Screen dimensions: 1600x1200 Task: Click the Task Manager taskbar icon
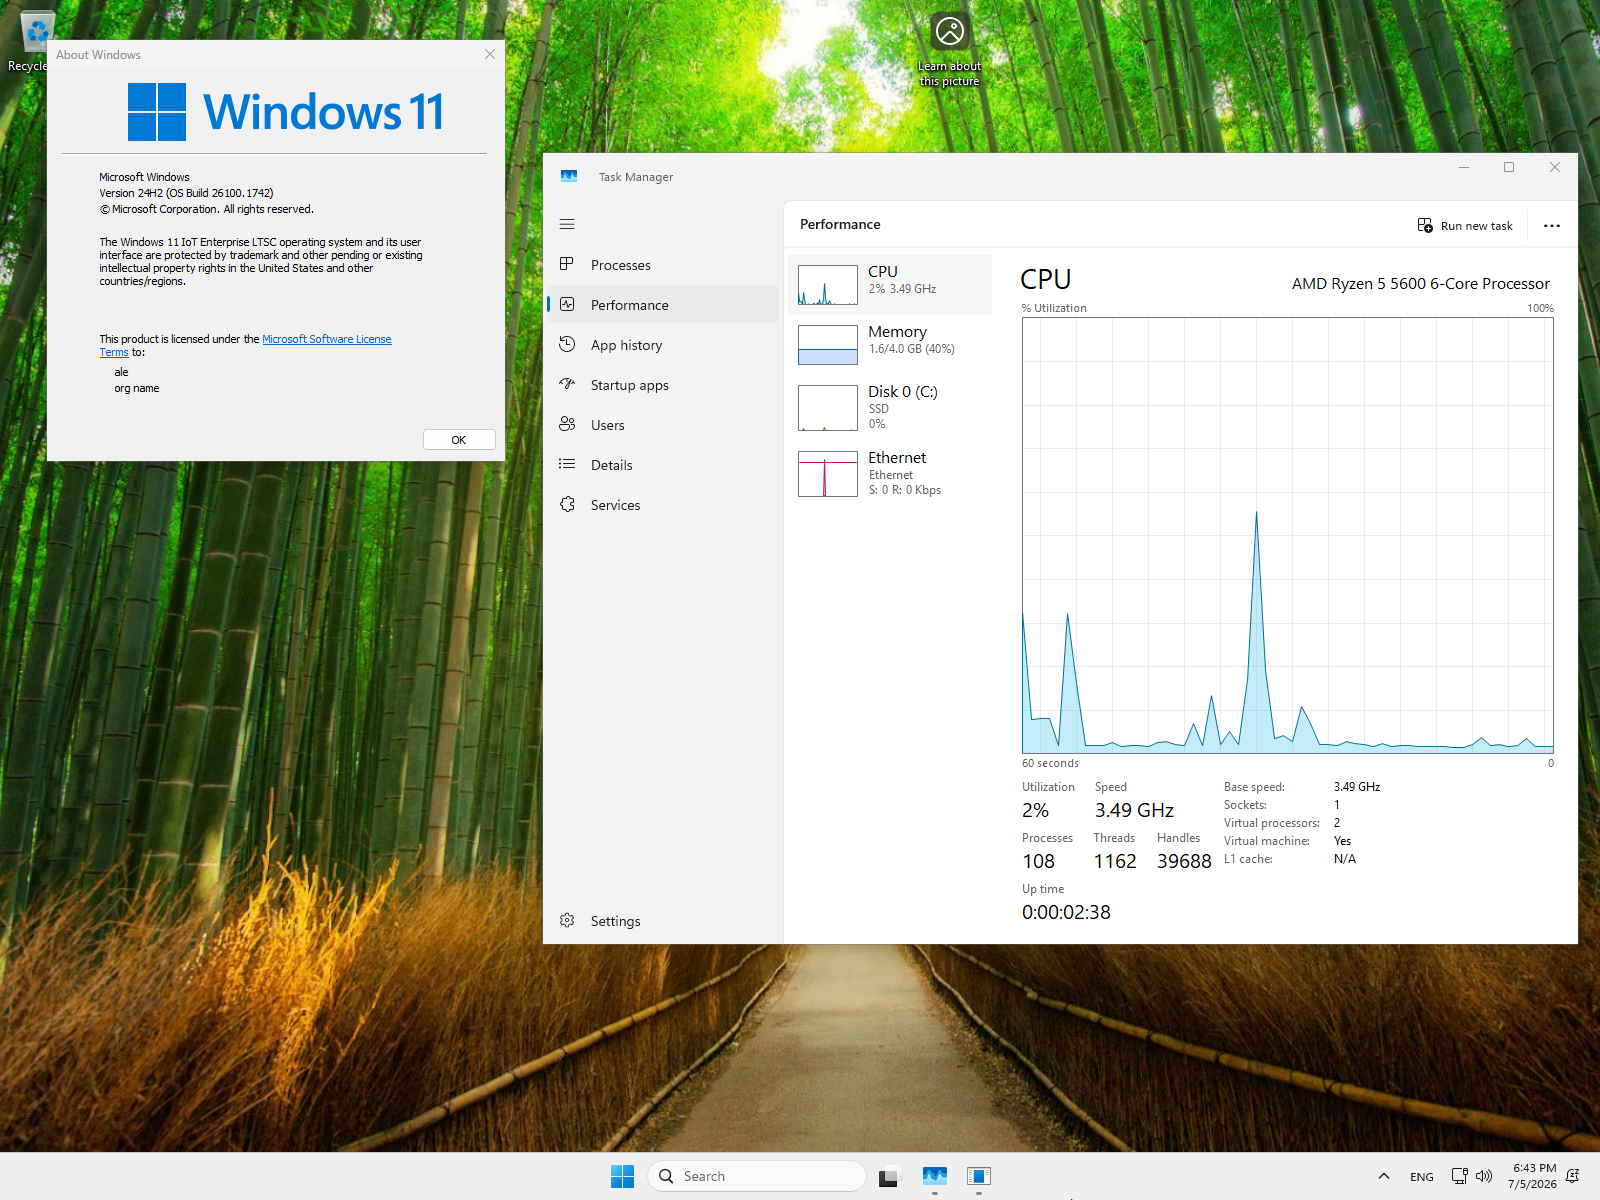(935, 1176)
